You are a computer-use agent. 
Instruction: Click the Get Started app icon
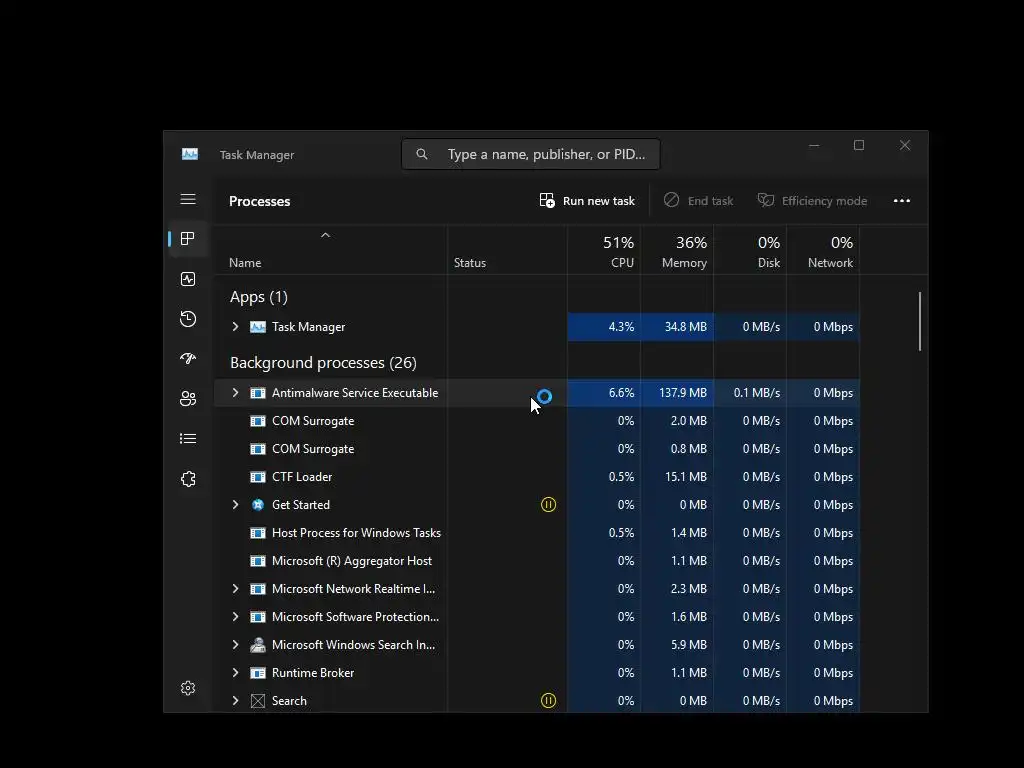click(258, 504)
